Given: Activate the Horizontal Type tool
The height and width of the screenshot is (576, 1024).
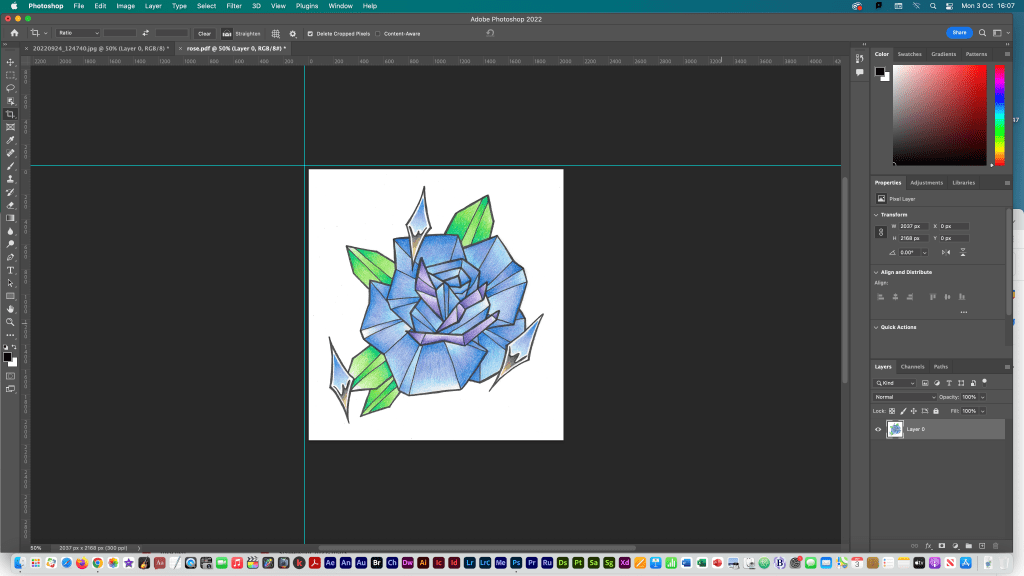Looking at the screenshot, I should (x=10, y=270).
